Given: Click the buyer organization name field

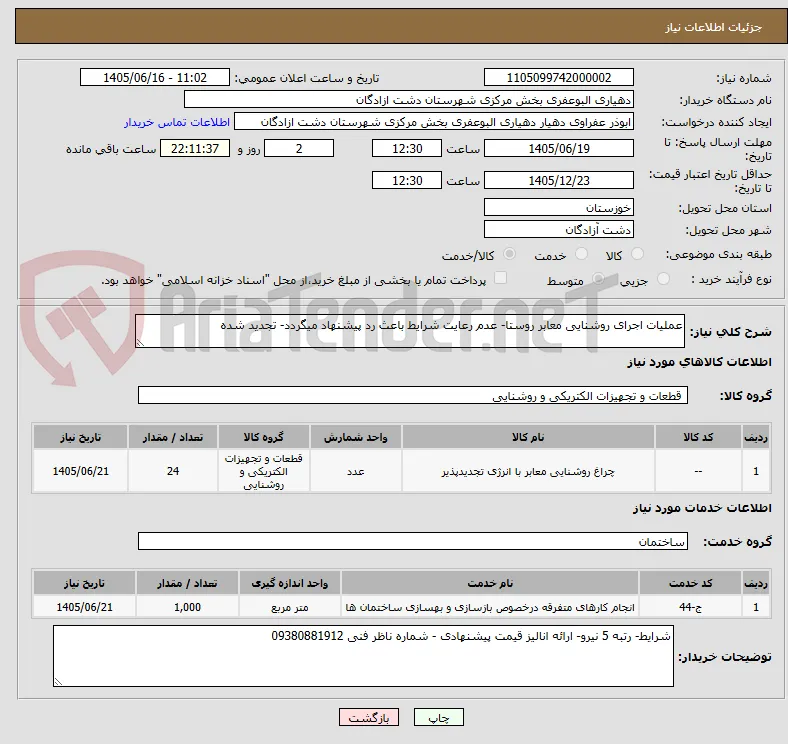Looking at the screenshot, I should (x=409, y=100).
